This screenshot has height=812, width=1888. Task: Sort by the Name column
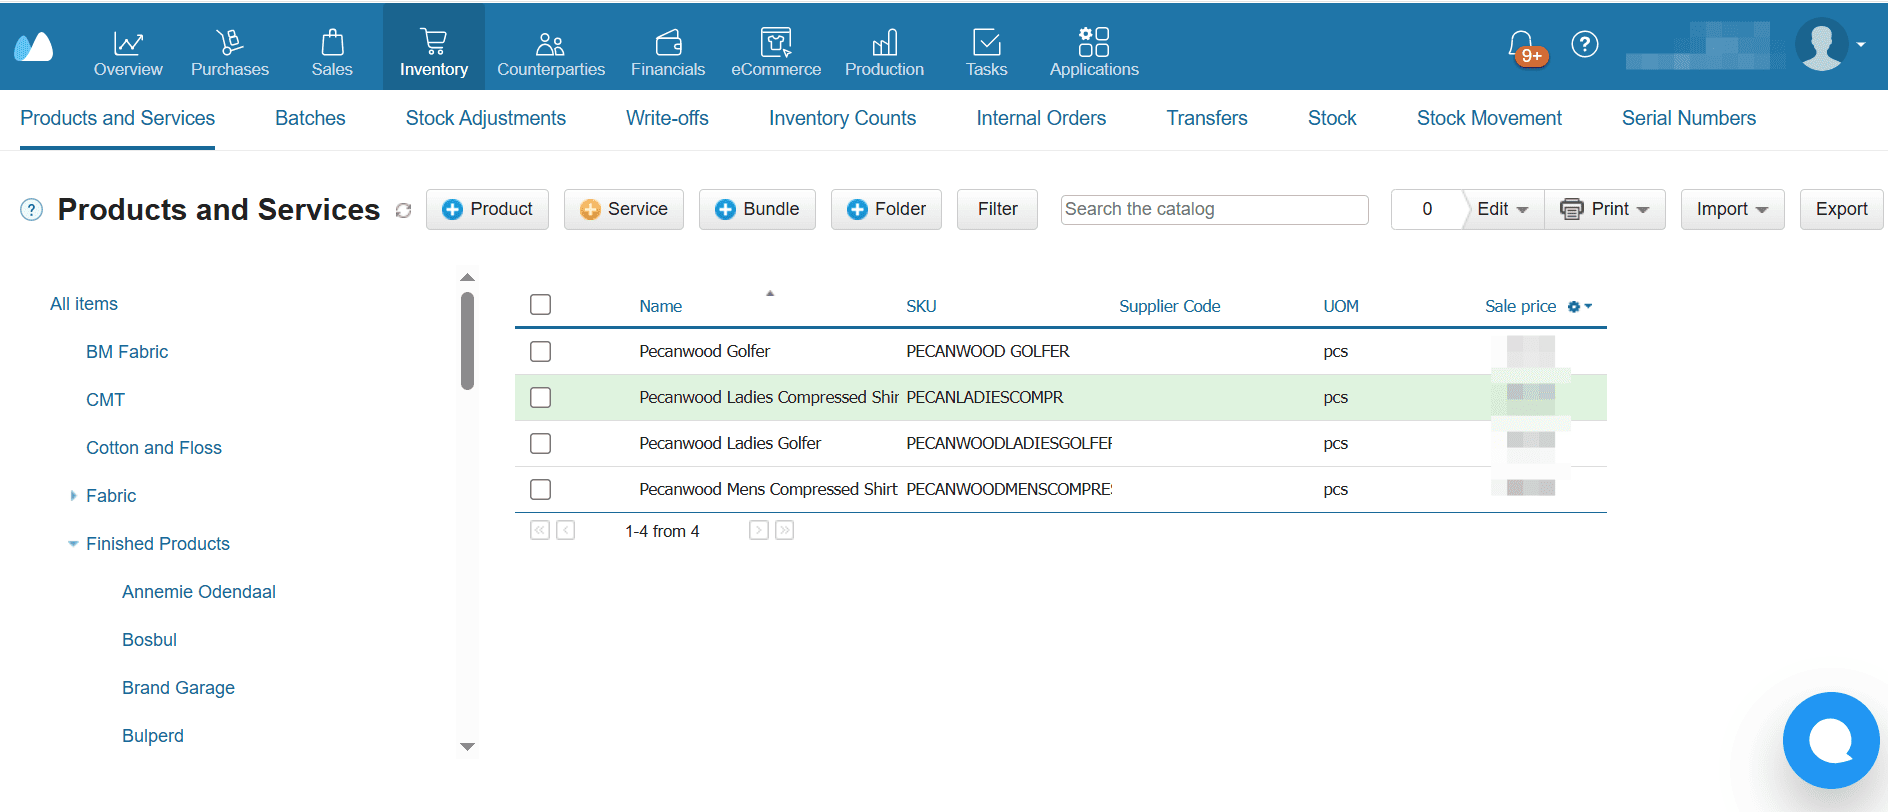[661, 306]
